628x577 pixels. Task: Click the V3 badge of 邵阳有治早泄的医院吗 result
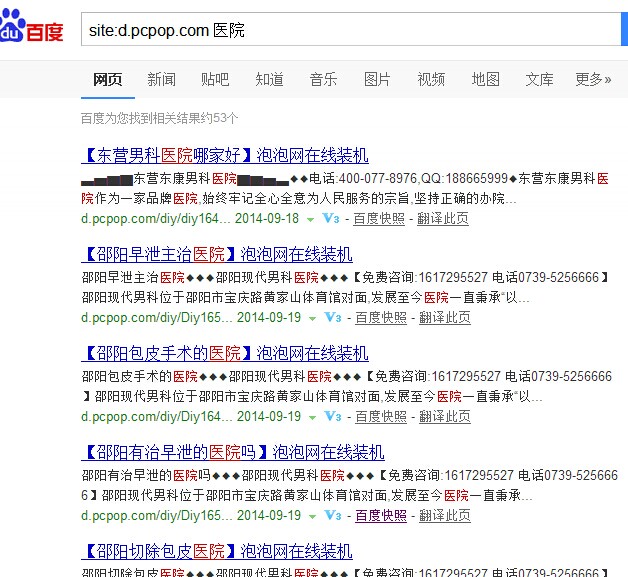(333, 515)
